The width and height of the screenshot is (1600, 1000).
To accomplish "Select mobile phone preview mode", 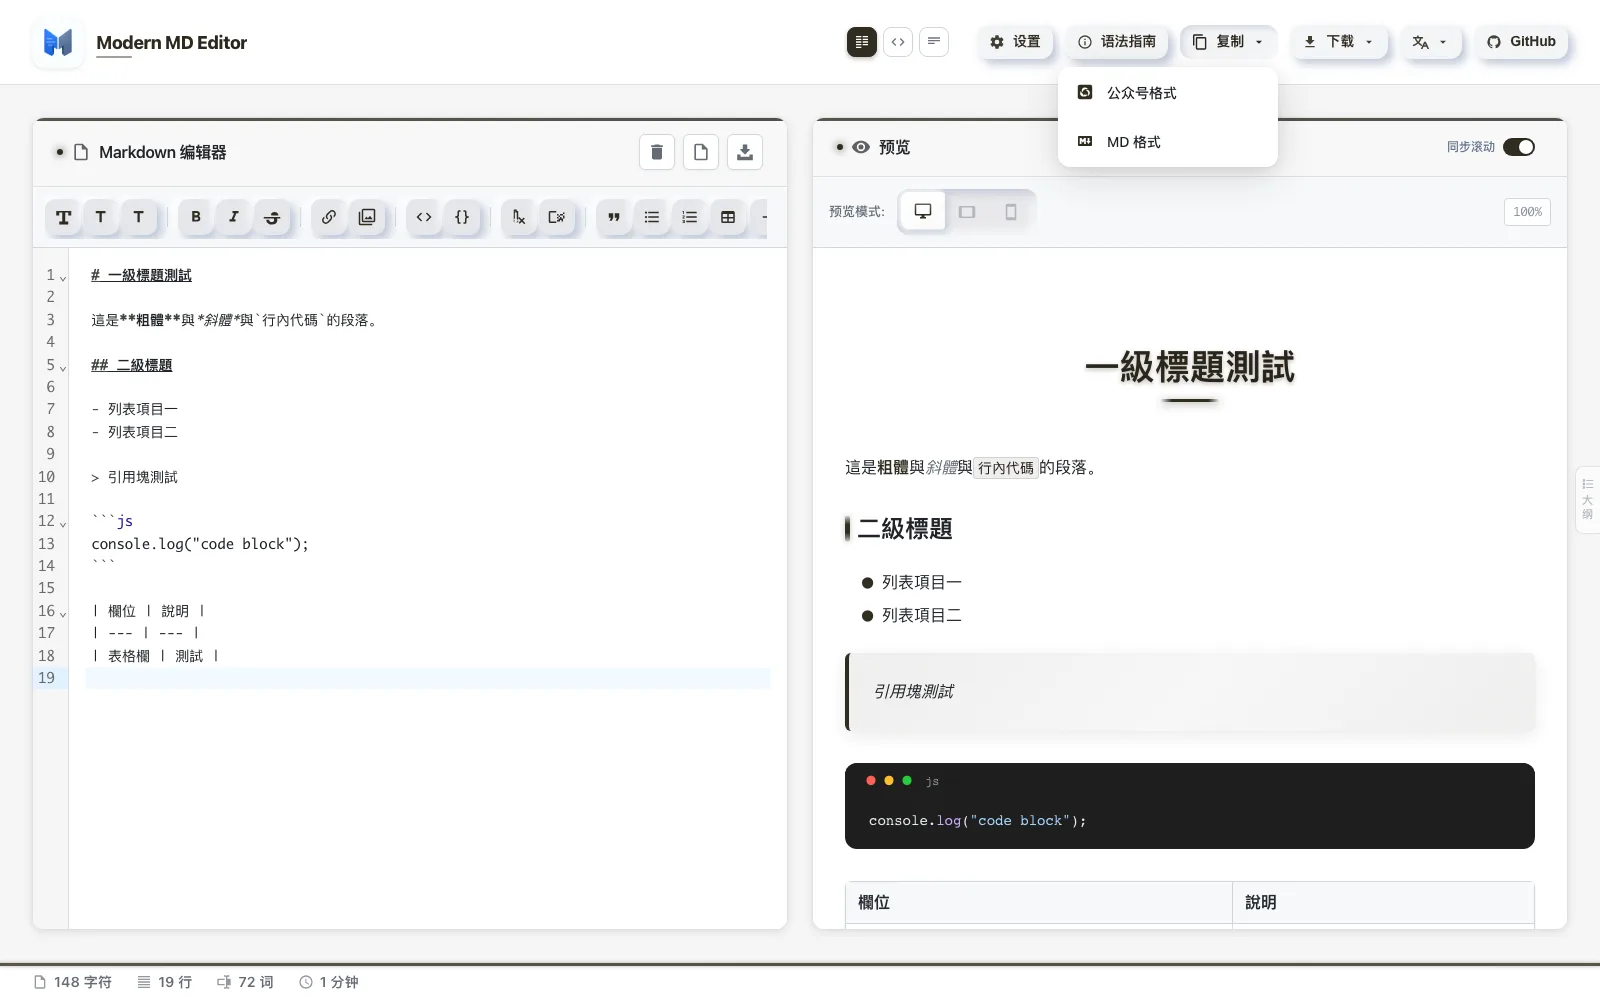I will click(1011, 211).
